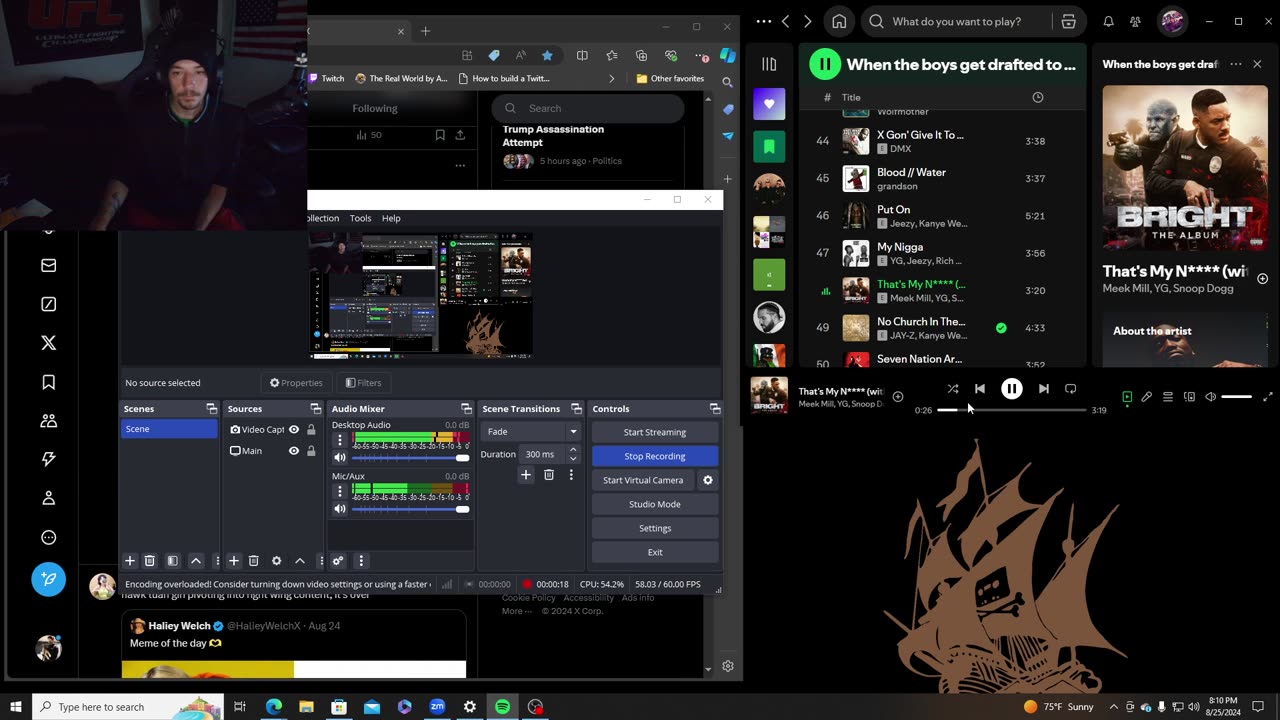Mute Mic/Aux in mixer
This screenshot has height=720, width=1280.
point(340,509)
